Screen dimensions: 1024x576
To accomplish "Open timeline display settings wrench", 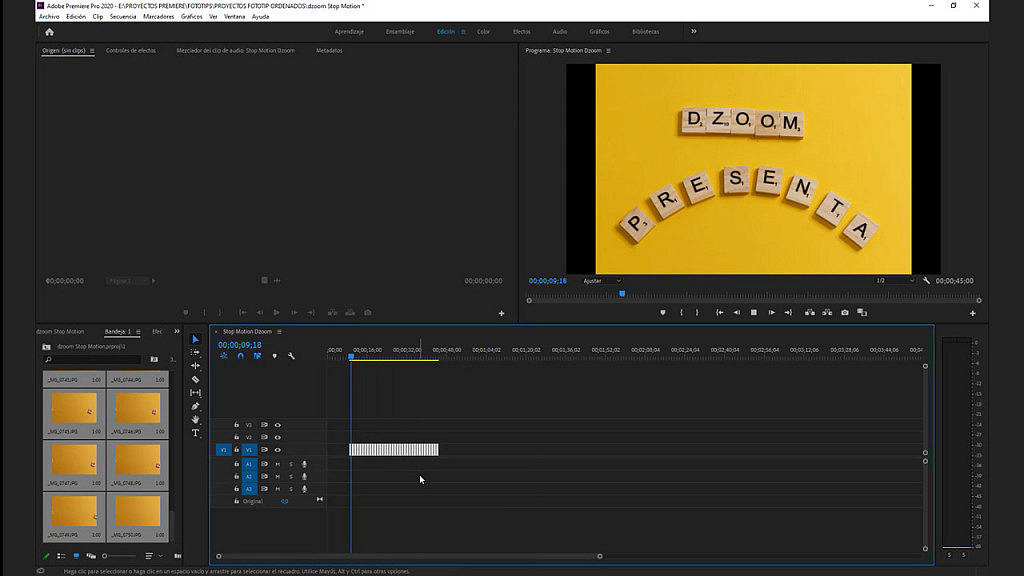I will click(291, 356).
